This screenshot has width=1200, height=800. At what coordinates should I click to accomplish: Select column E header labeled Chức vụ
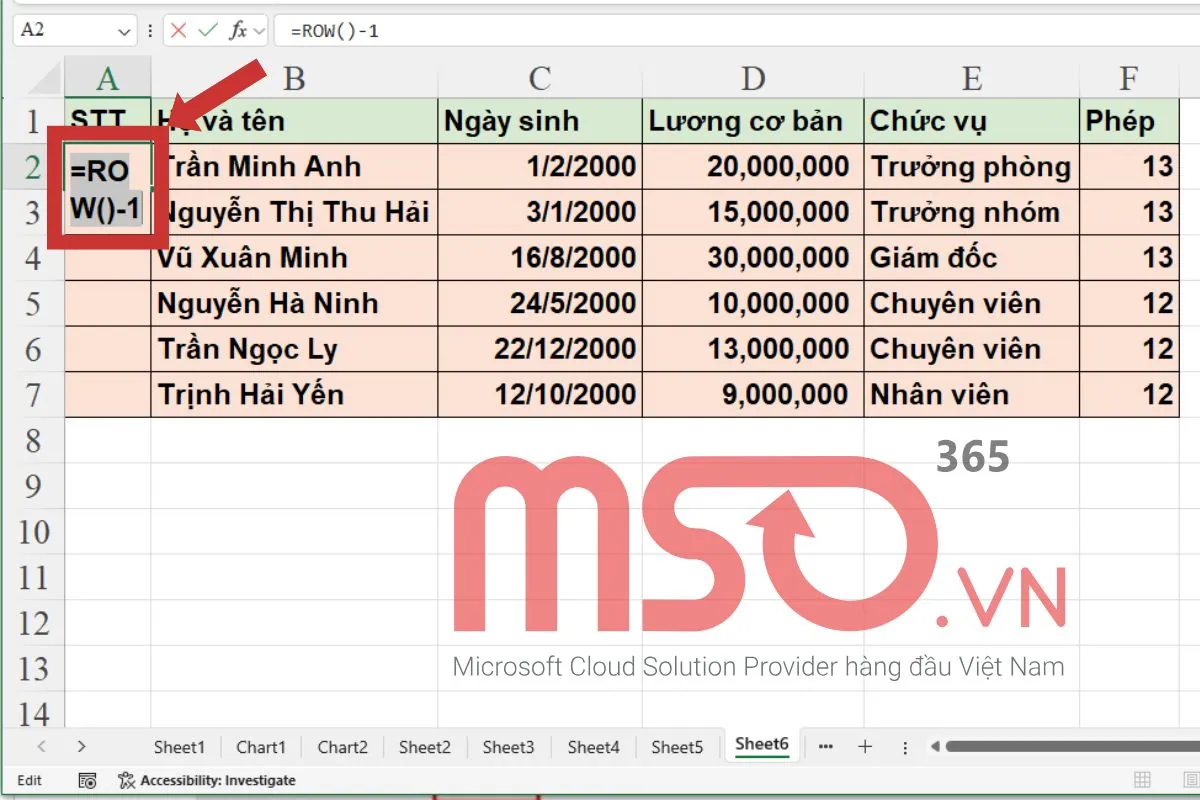[972, 78]
